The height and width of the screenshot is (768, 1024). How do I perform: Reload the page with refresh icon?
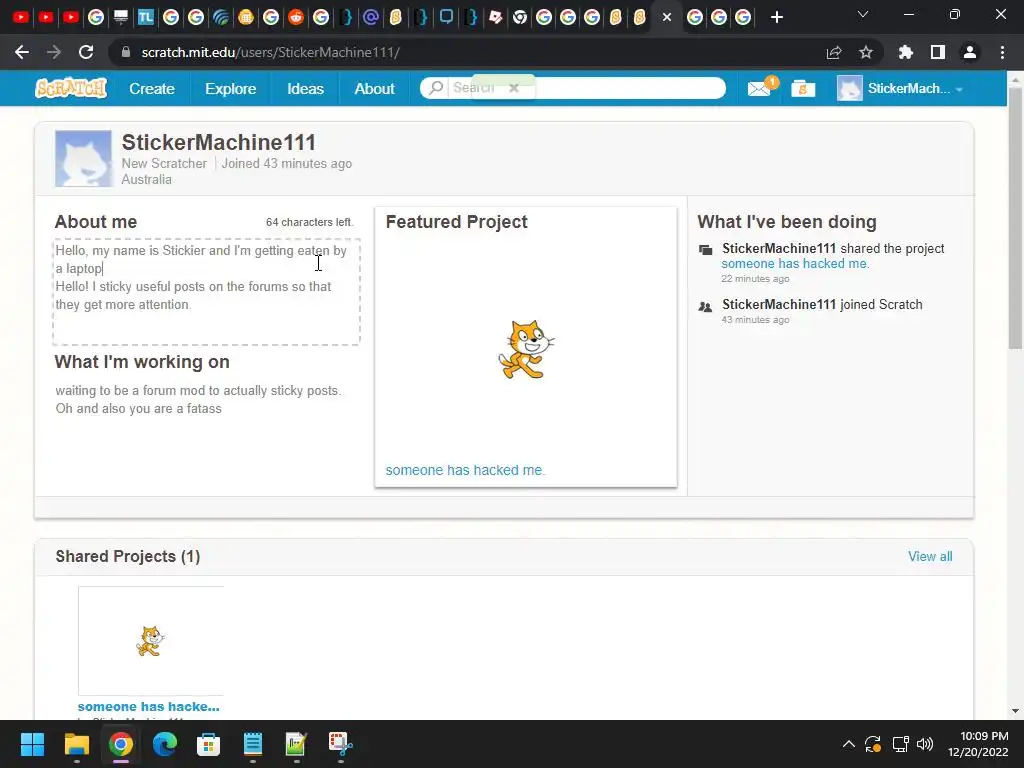(86, 52)
